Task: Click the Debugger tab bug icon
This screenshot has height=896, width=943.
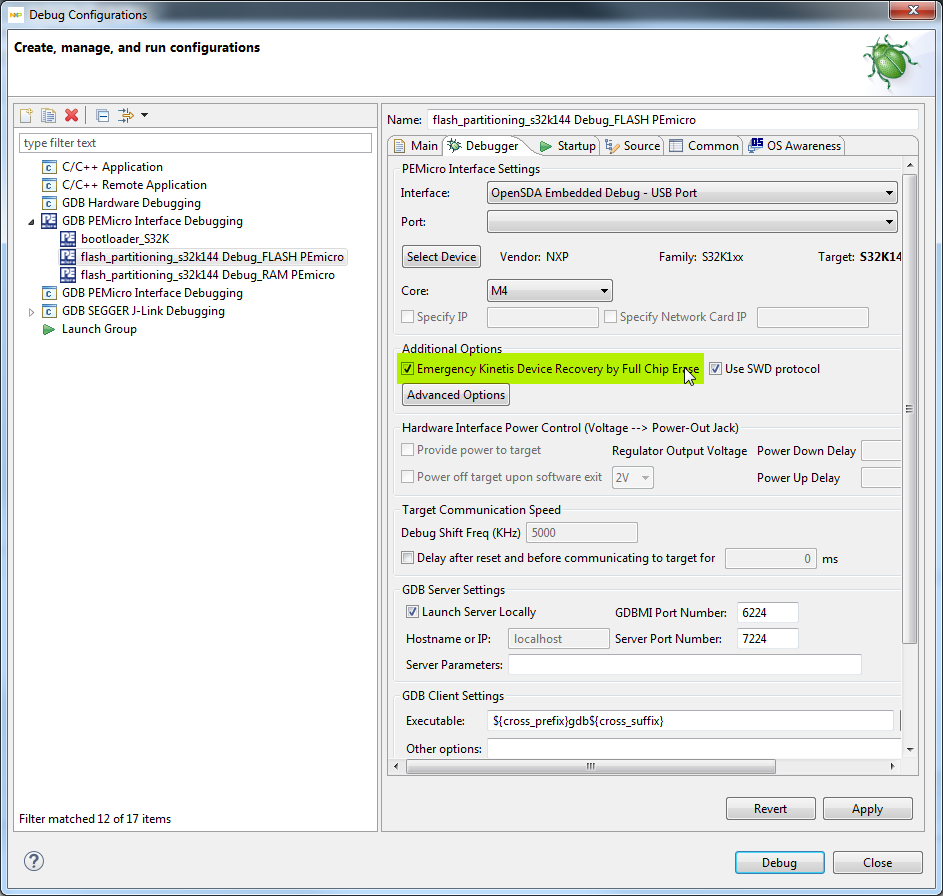Action: pos(455,146)
